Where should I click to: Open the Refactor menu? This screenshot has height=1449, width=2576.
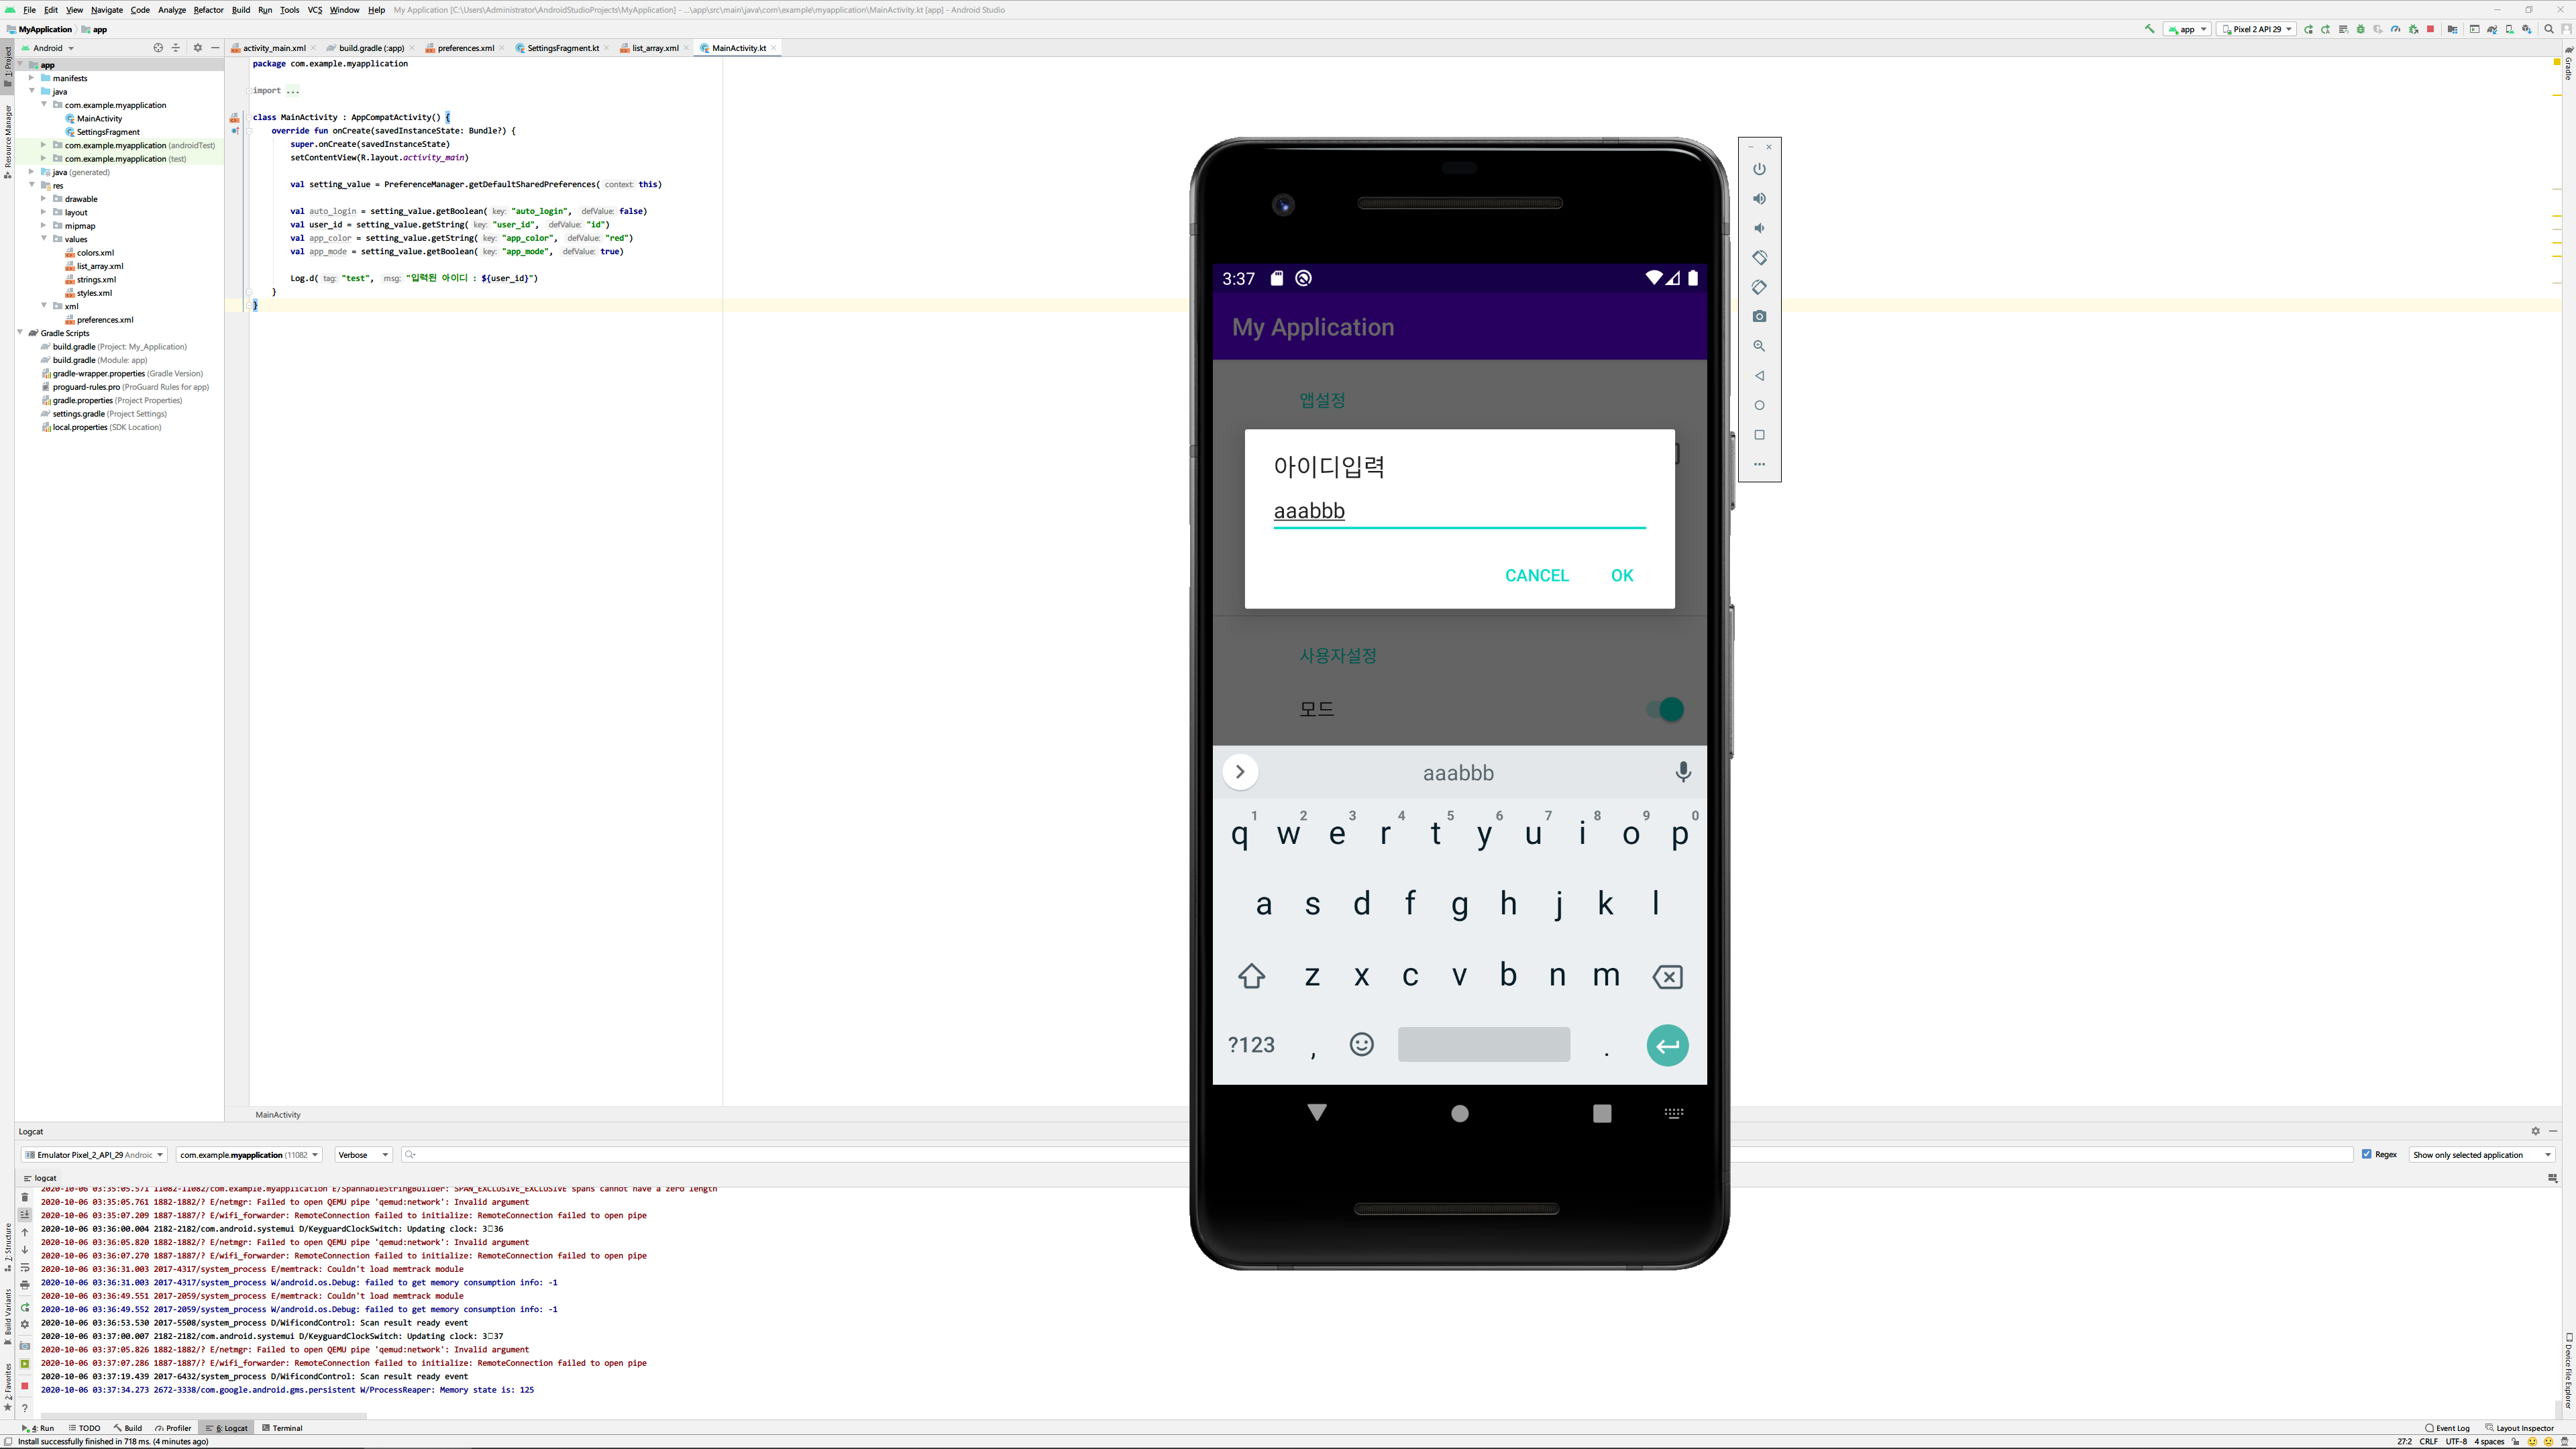coord(208,10)
